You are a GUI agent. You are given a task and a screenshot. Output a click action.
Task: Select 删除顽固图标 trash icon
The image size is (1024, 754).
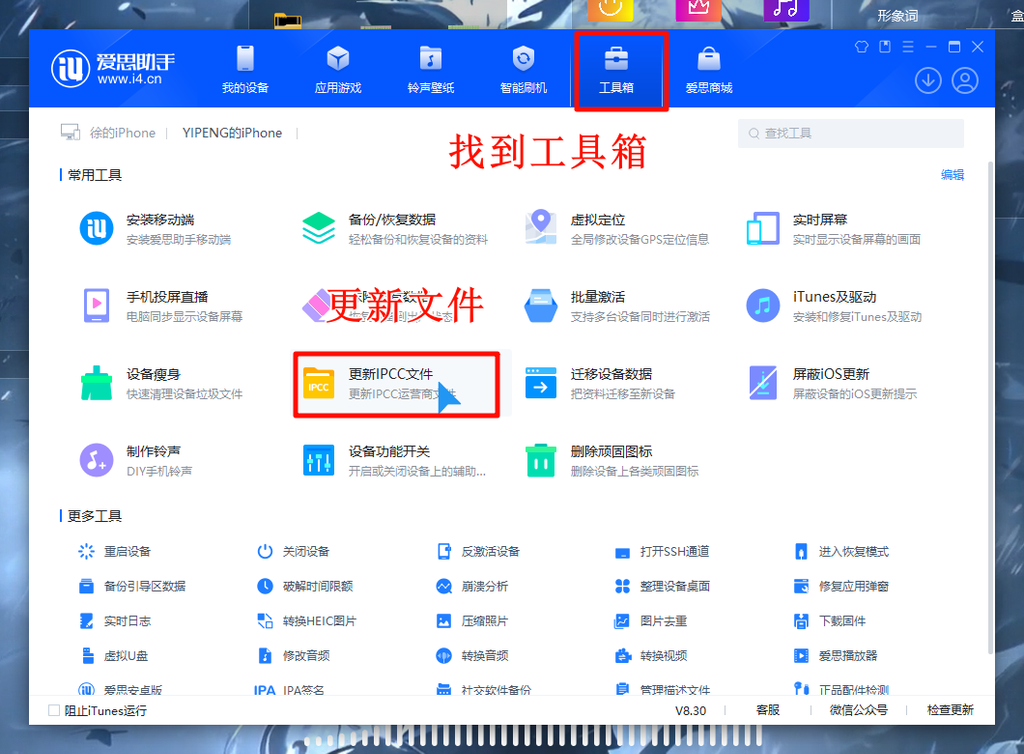click(541, 460)
